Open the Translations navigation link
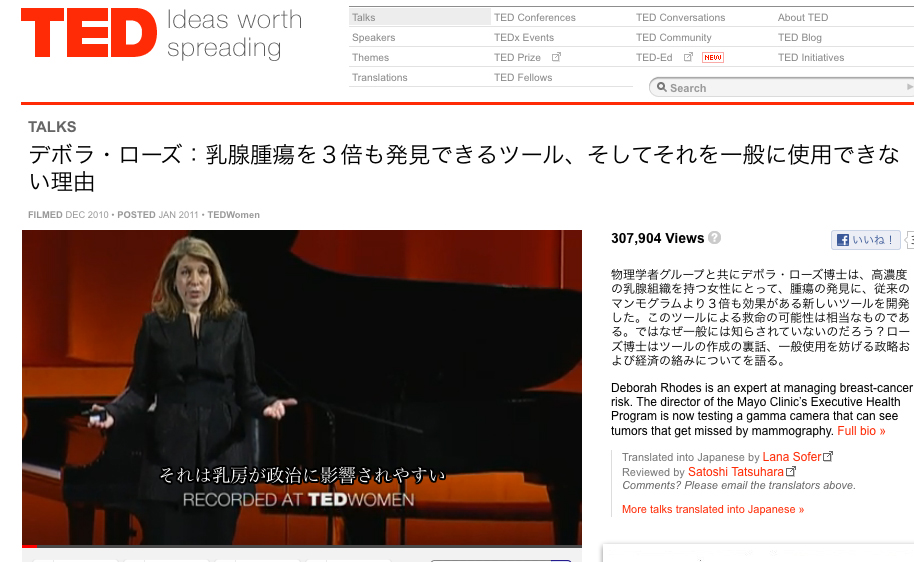The height and width of the screenshot is (562, 914). [379, 77]
